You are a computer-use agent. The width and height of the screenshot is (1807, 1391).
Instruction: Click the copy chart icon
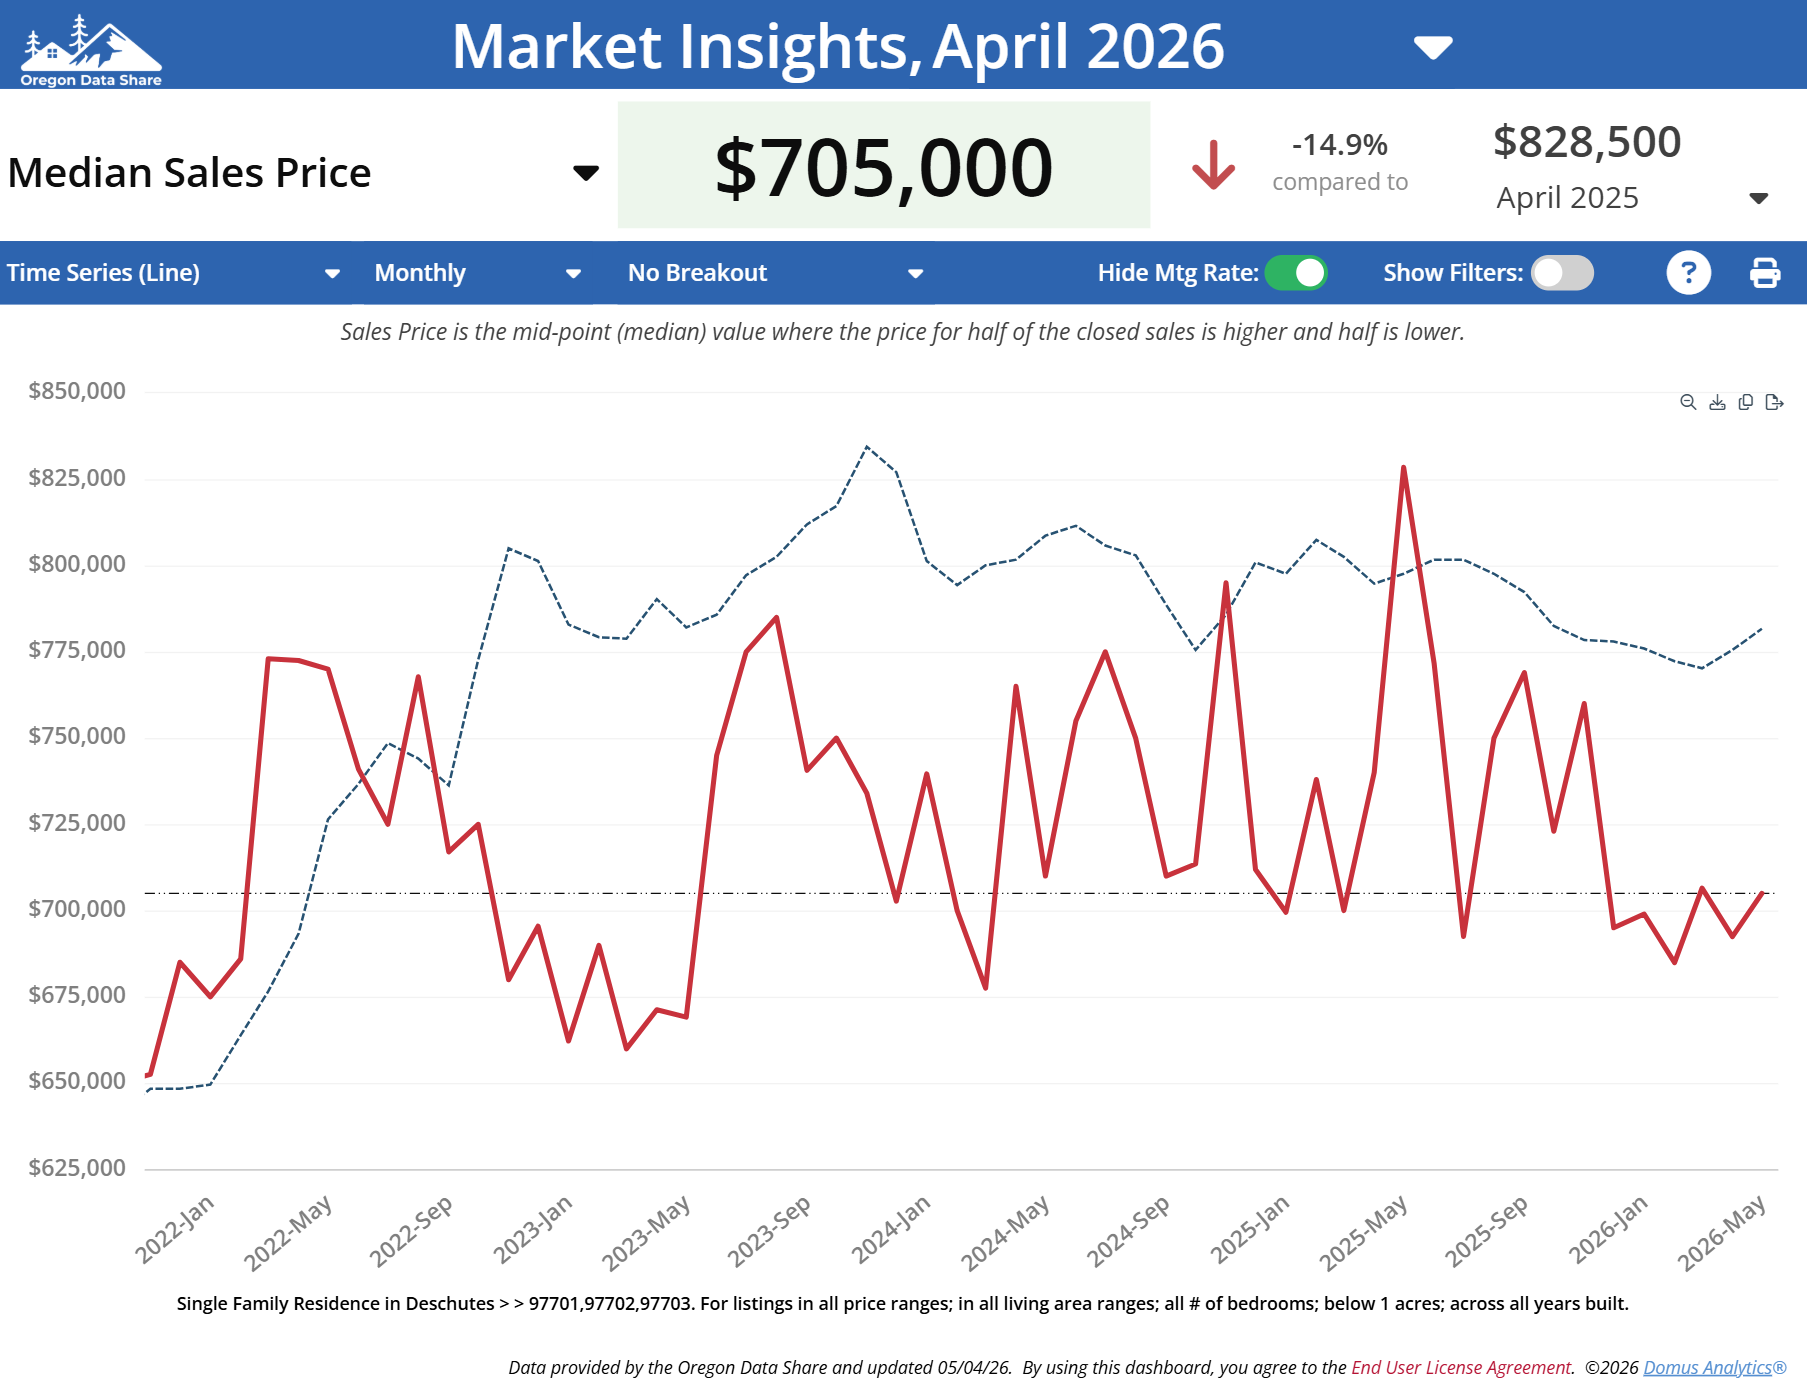click(x=1746, y=402)
